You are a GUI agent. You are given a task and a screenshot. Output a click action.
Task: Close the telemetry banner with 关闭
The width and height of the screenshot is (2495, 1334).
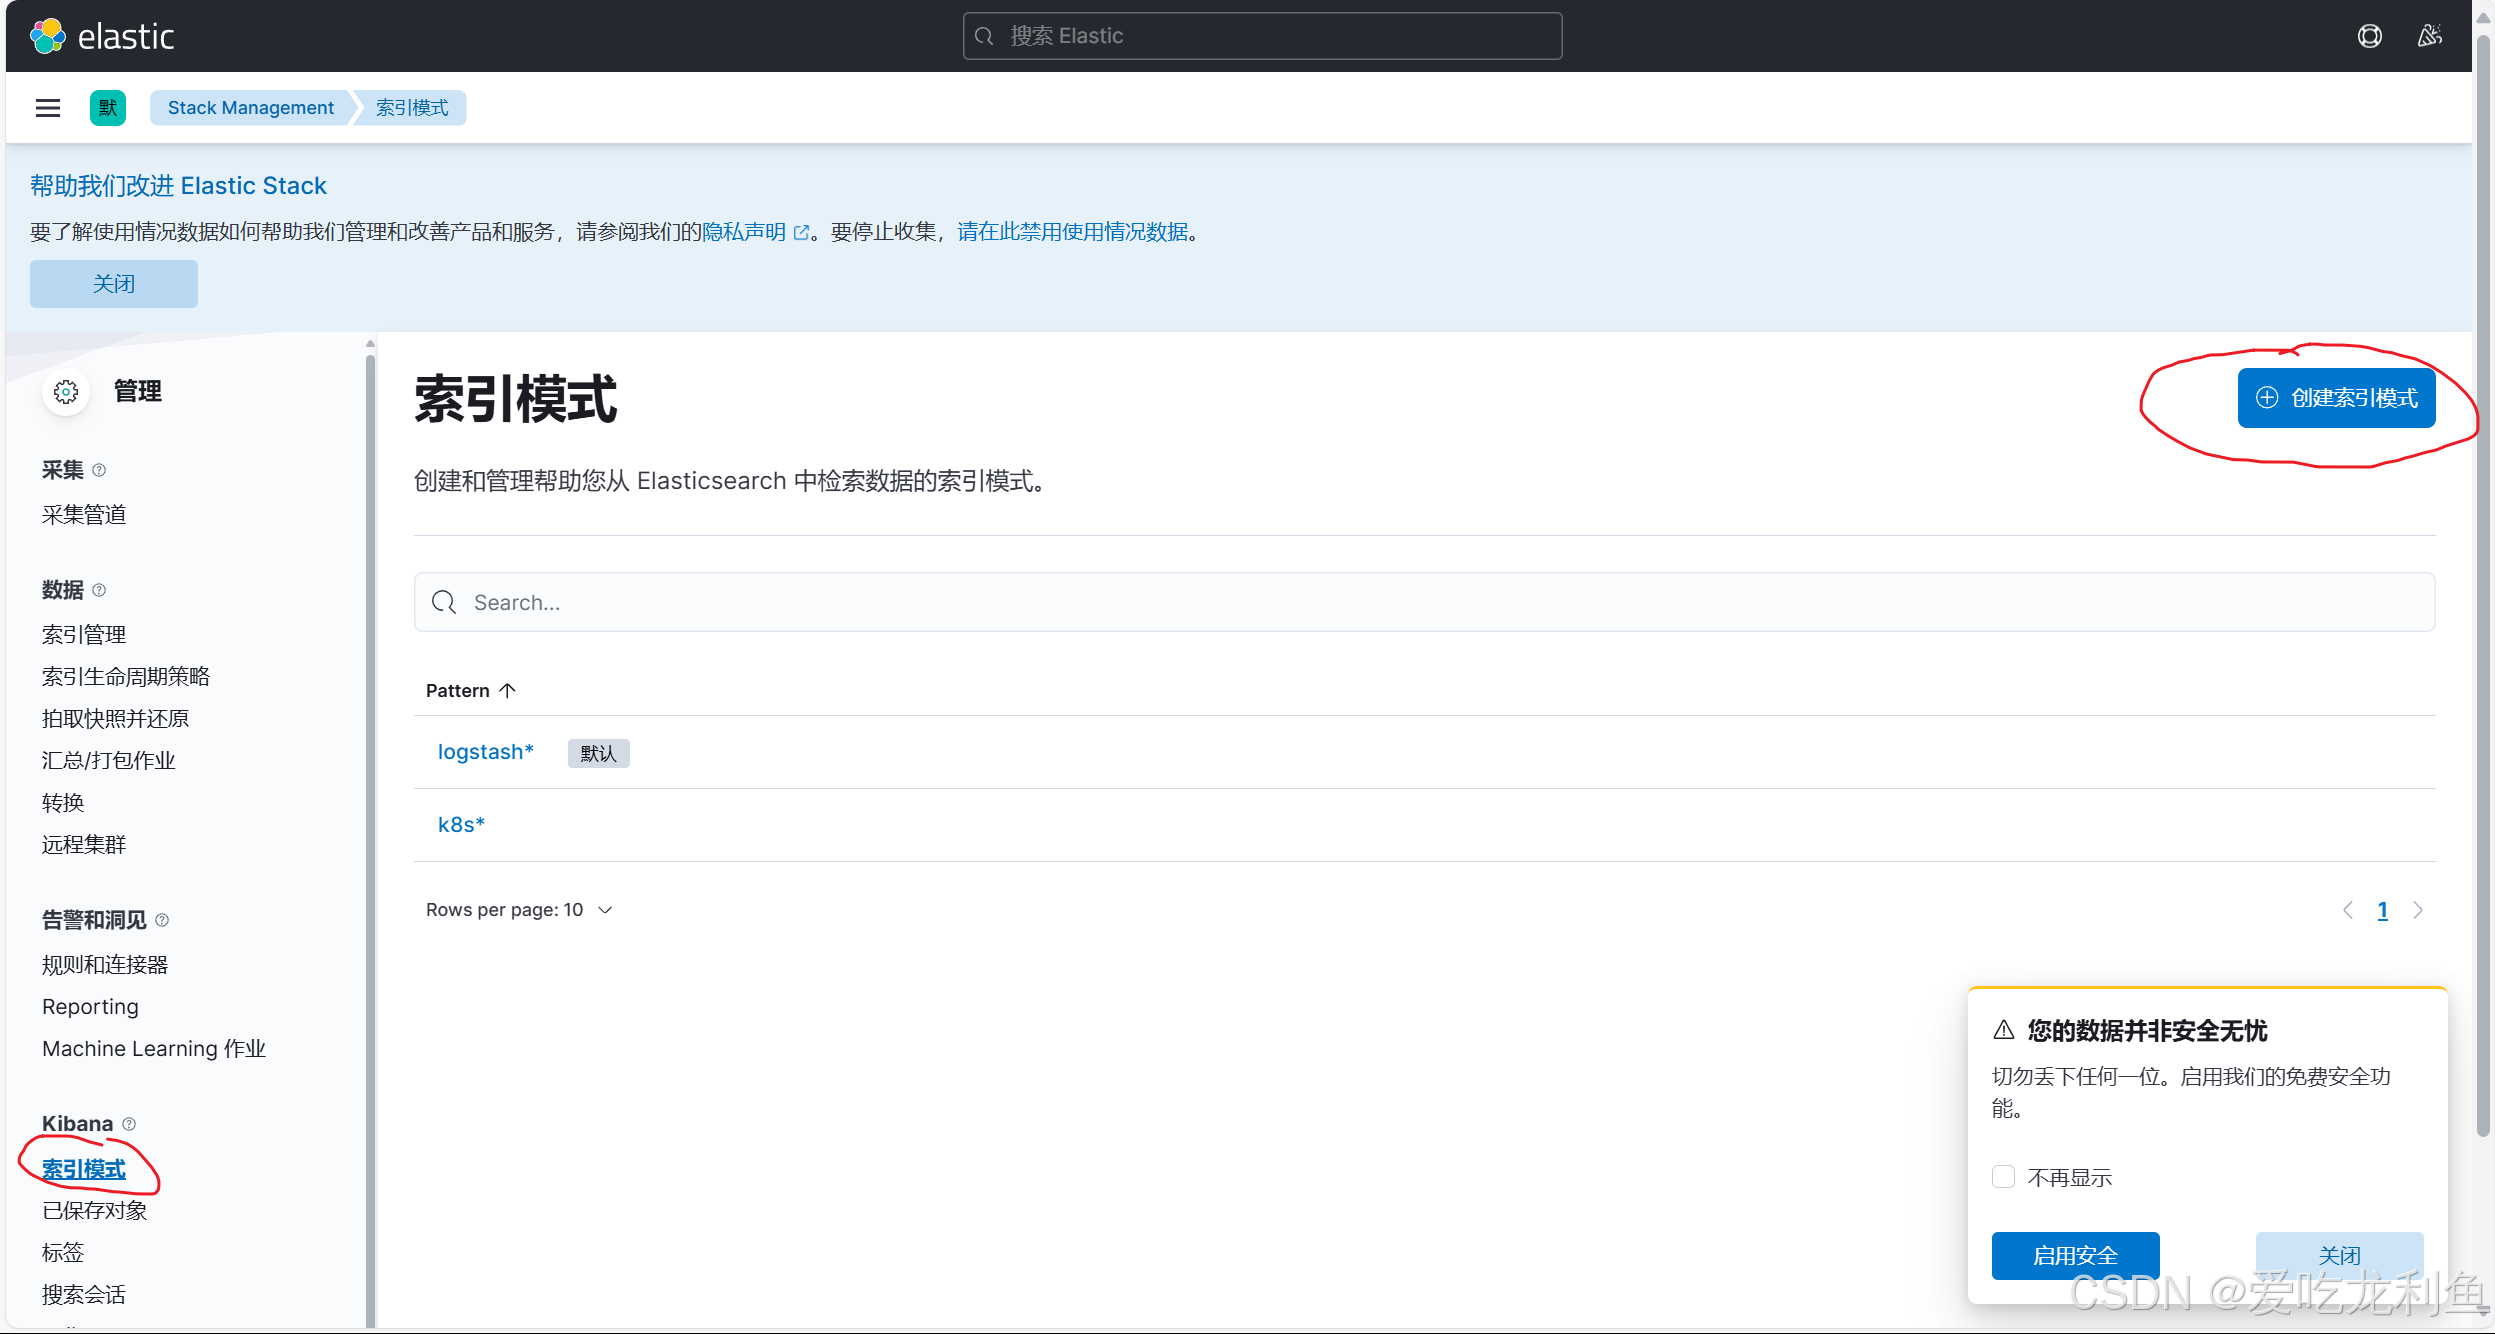(x=114, y=284)
